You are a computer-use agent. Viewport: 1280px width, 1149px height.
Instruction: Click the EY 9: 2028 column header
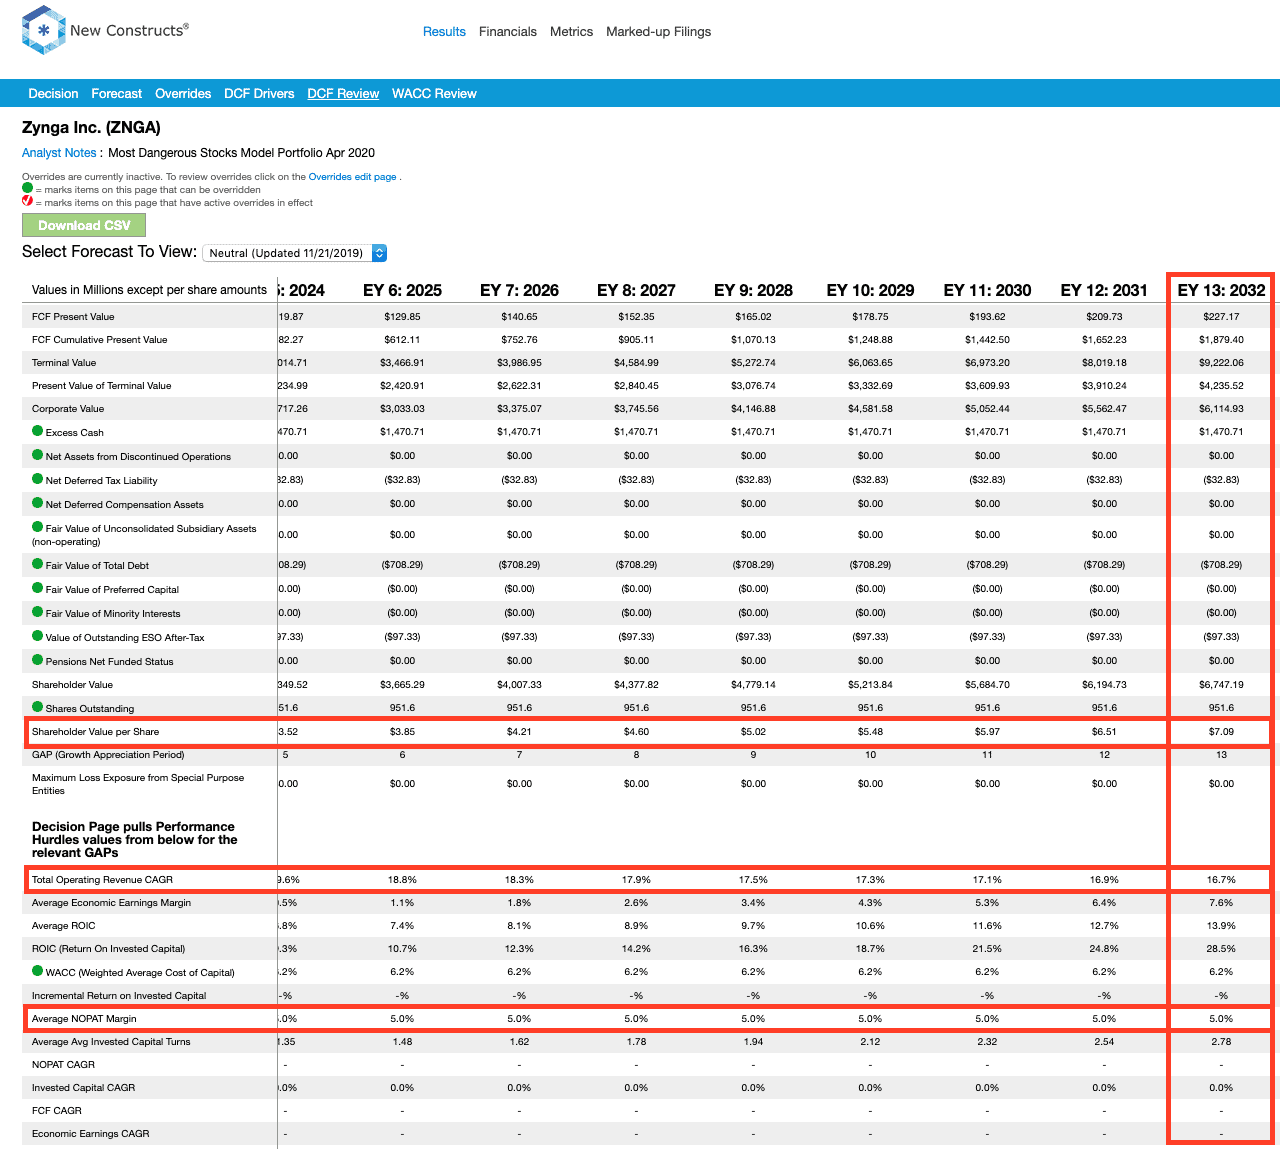(x=753, y=290)
